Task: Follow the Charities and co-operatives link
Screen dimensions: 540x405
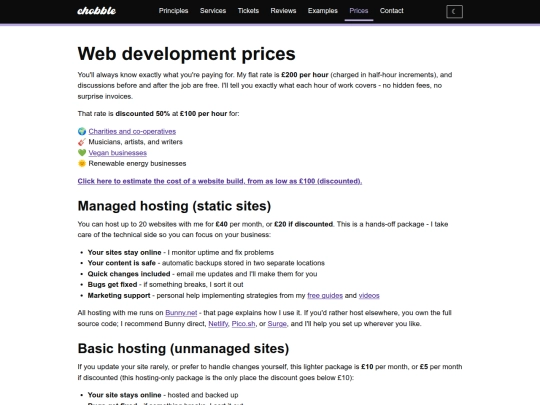Action: click(x=132, y=131)
